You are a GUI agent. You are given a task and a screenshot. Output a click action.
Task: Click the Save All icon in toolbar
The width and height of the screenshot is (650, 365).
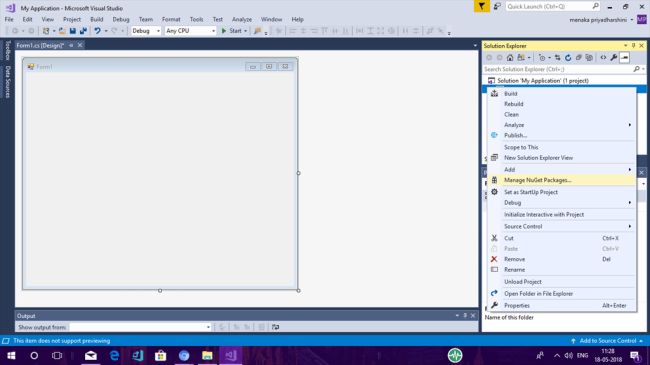coord(83,31)
